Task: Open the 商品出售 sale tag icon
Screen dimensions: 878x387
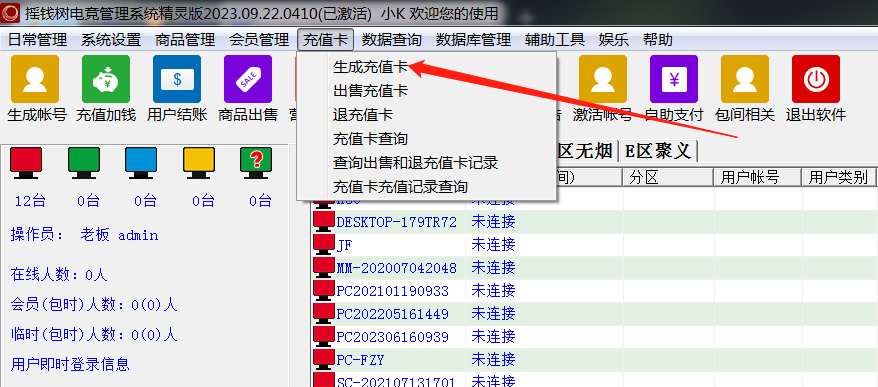Action: pyautogui.click(x=248, y=79)
